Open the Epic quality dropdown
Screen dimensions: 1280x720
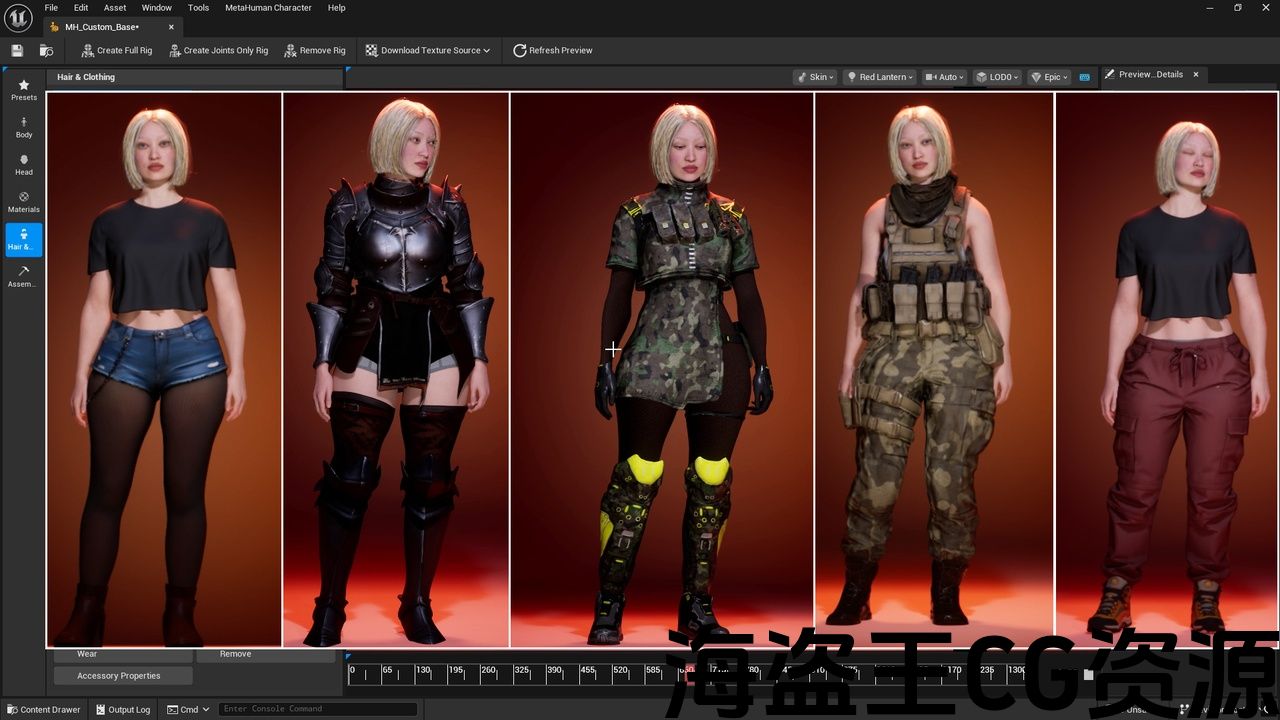pyautogui.click(x=1049, y=77)
